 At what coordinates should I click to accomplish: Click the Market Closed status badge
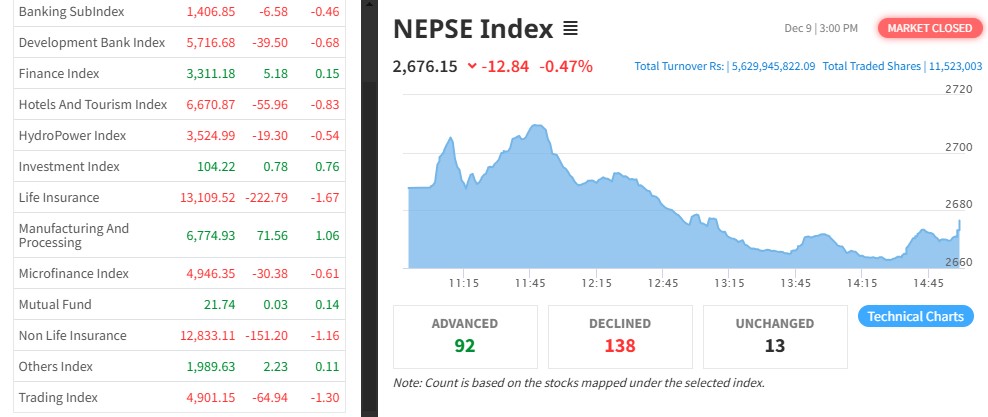[x=929, y=28]
